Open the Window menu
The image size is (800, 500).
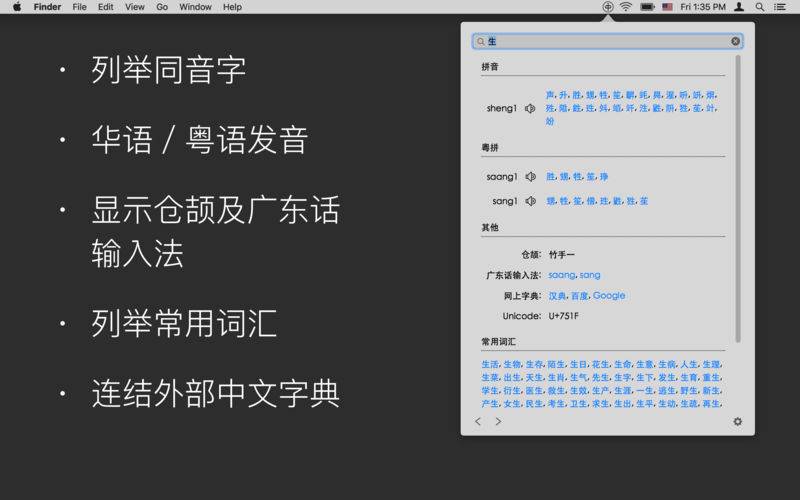(195, 7)
